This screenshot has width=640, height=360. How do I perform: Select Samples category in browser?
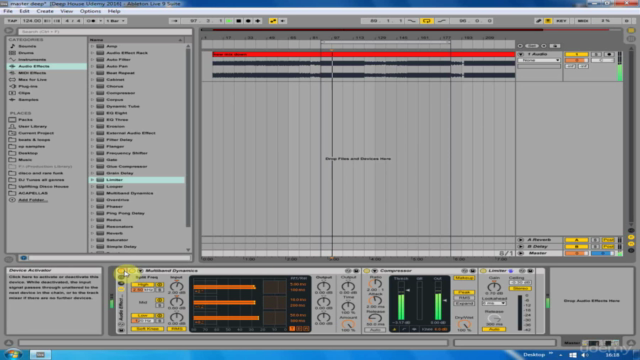coord(28,100)
